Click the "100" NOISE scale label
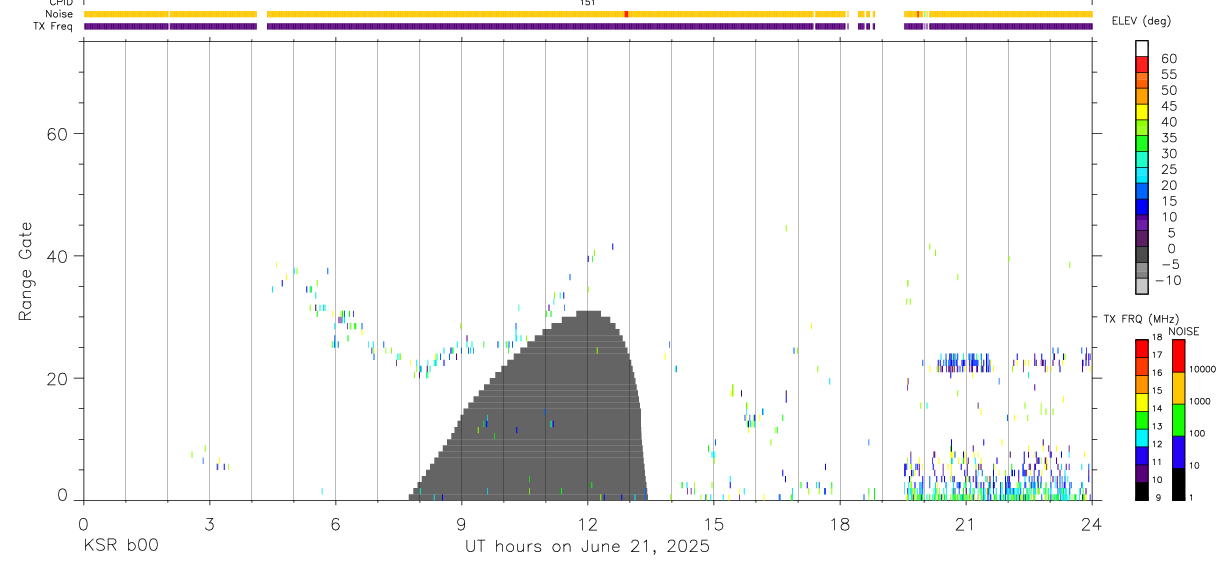 point(1198,434)
